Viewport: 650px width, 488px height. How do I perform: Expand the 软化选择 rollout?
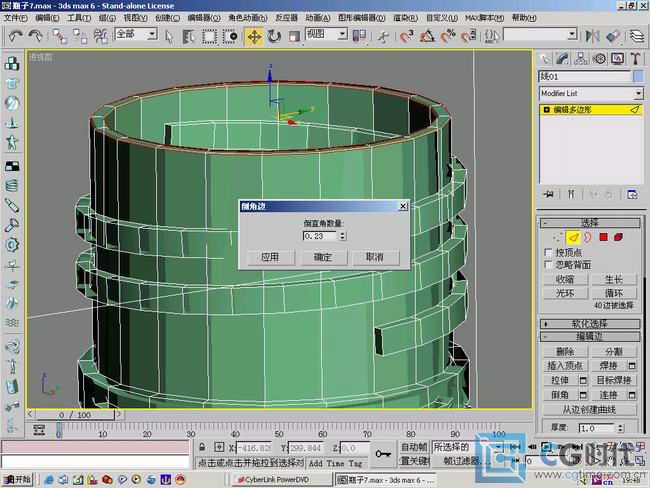(x=590, y=324)
